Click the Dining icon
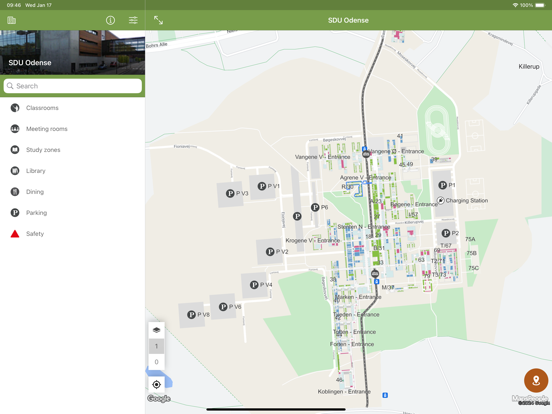Image resolution: width=552 pixels, height=414 pixels. click(15, 192)
